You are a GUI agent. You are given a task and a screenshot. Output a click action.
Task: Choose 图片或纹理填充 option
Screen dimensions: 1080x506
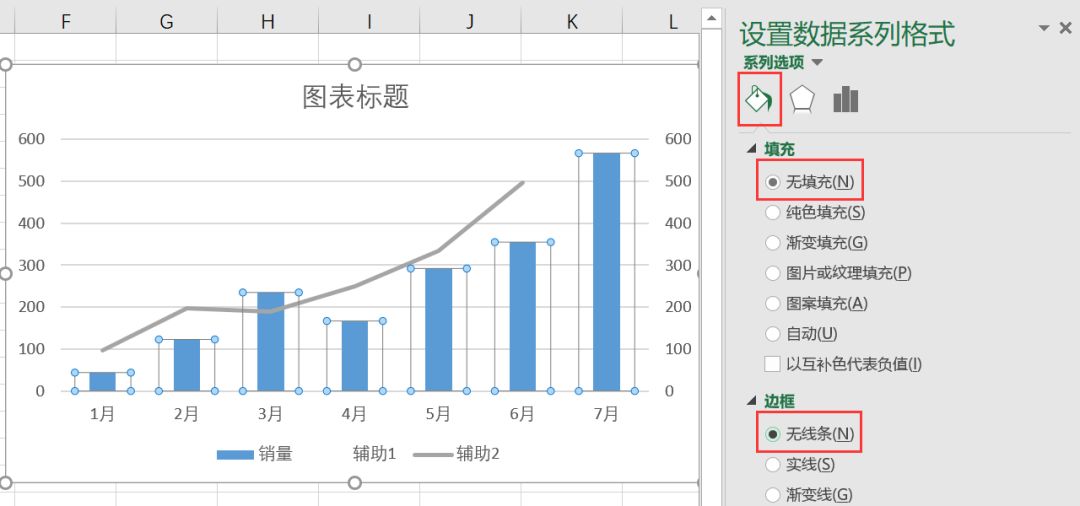pyautogui.click(x=773, y=273)
